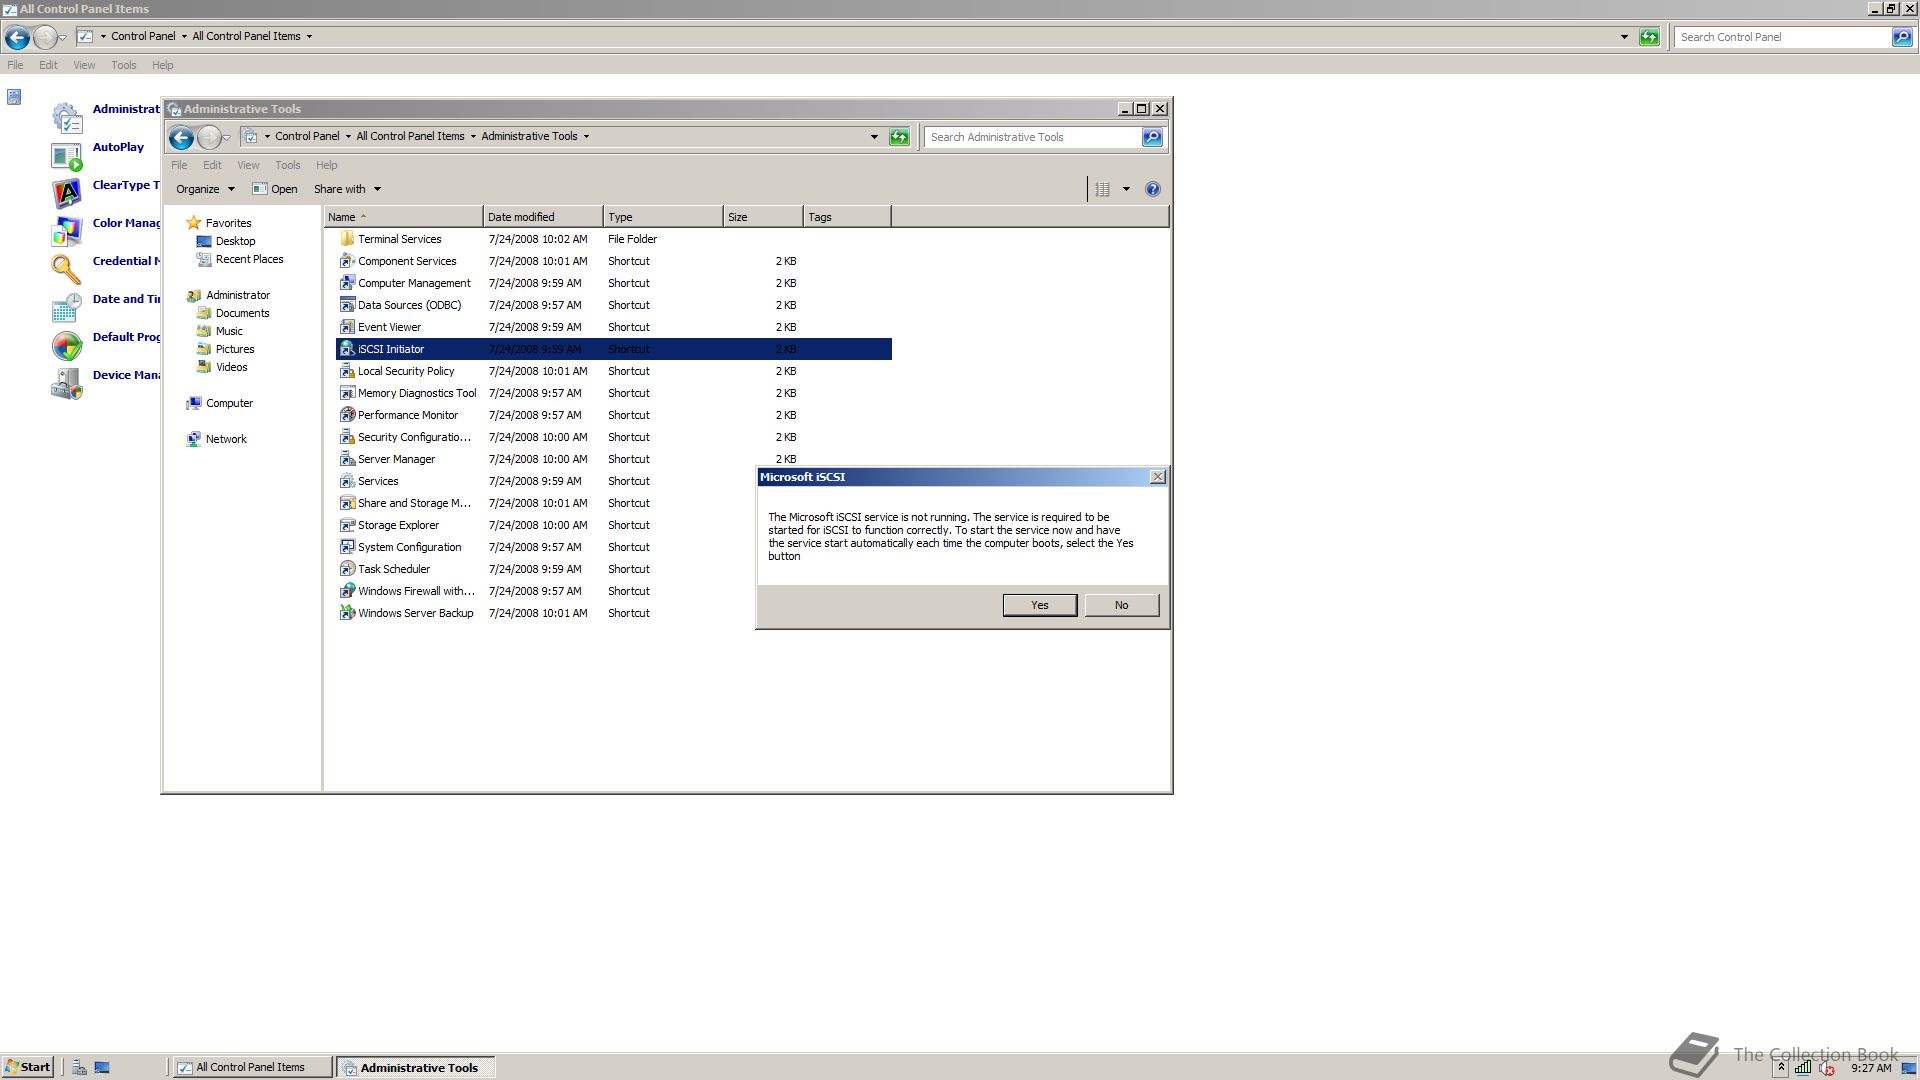
Task: Open the Tools menu in Administrative Tools
Action: pos(288,165)
